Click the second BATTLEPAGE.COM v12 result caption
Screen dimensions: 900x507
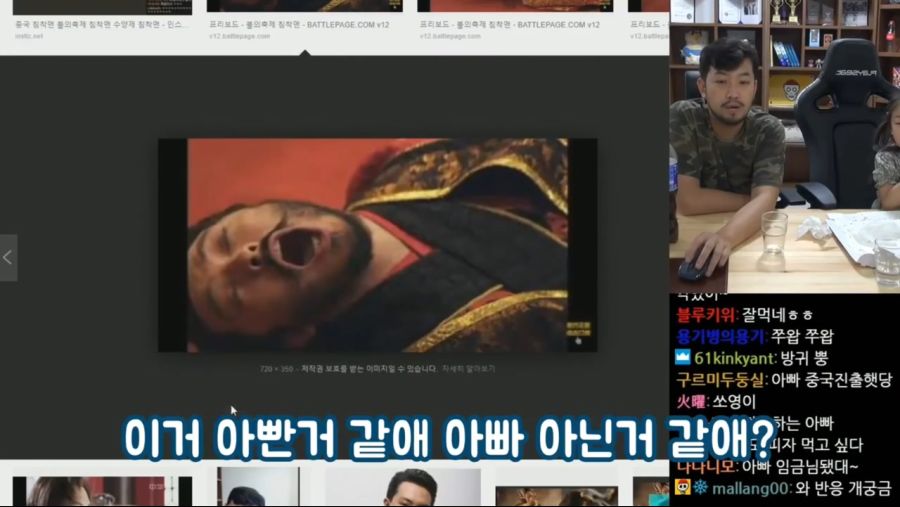[x=510, y=23]
